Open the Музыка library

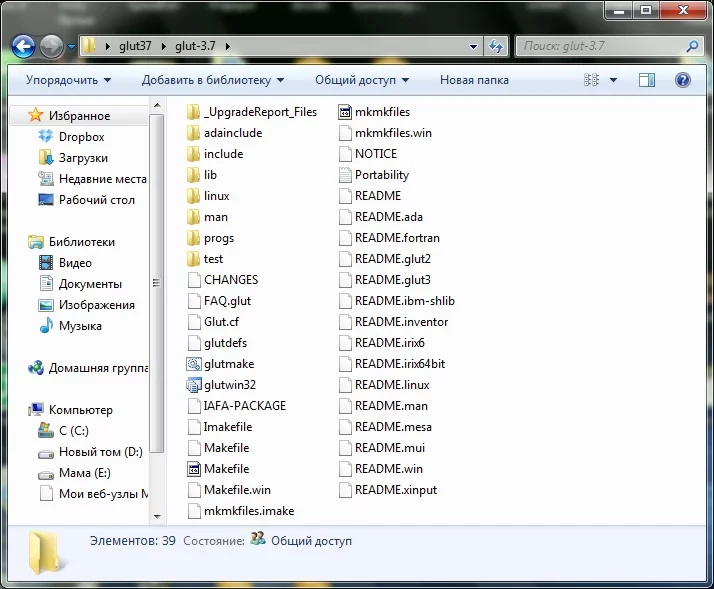(x=80, y=326)
